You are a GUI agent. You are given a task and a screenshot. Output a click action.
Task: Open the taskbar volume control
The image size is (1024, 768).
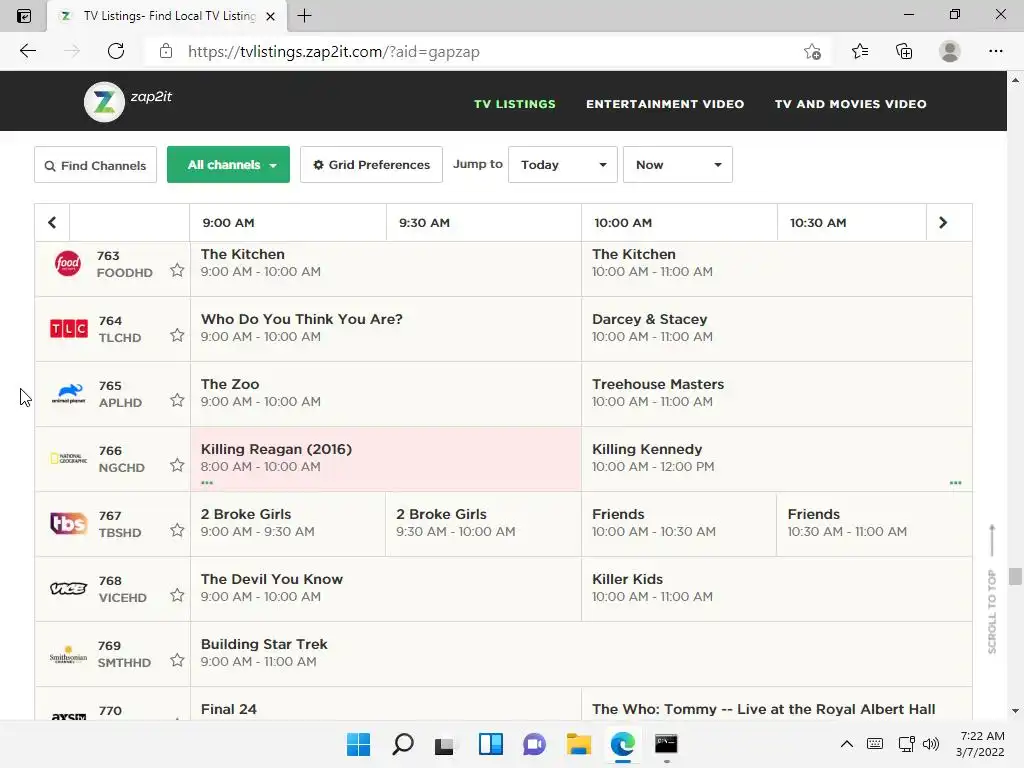[x=931, y=744]
